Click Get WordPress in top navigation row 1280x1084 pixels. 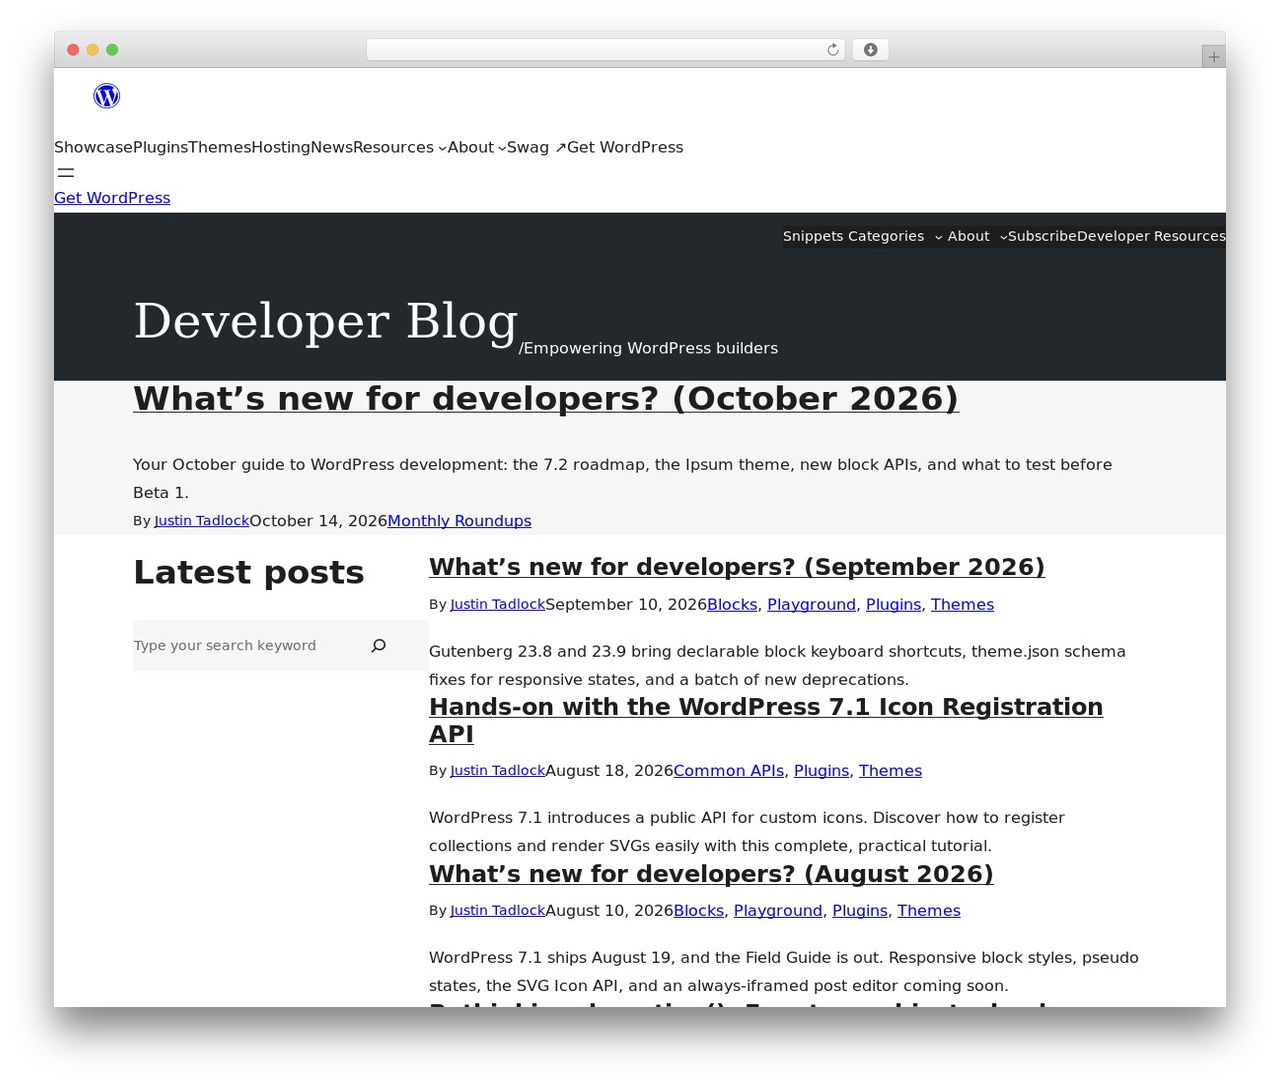point(625,147)
